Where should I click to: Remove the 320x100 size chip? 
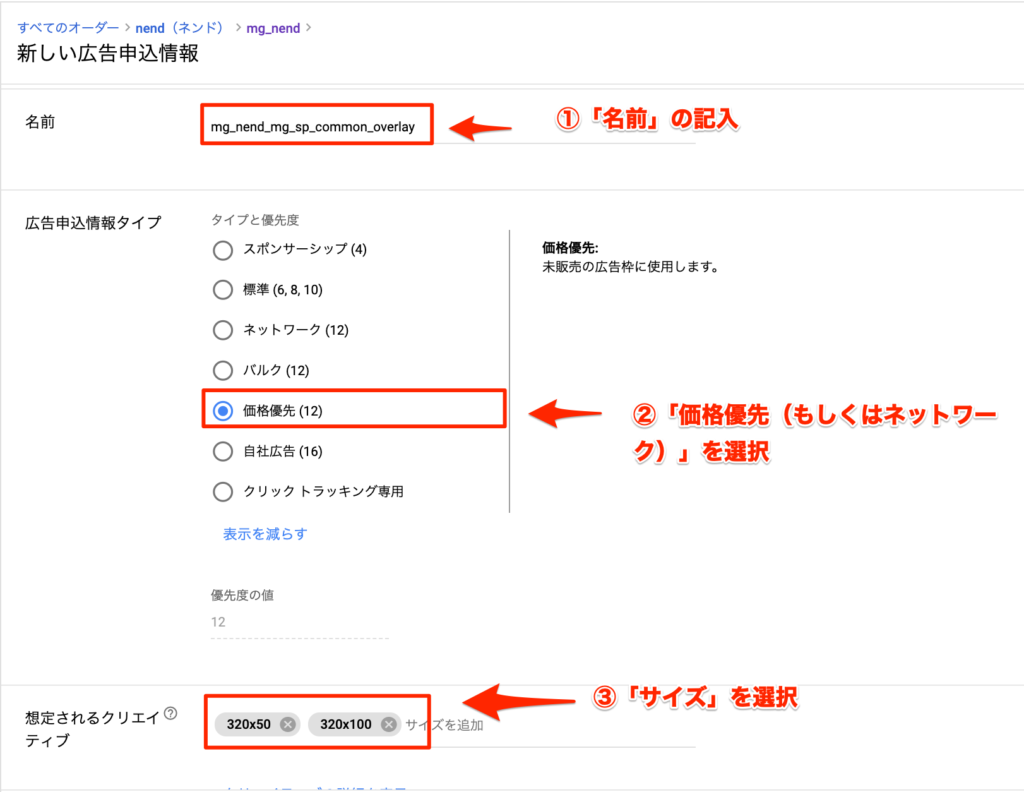pos(389,724)
